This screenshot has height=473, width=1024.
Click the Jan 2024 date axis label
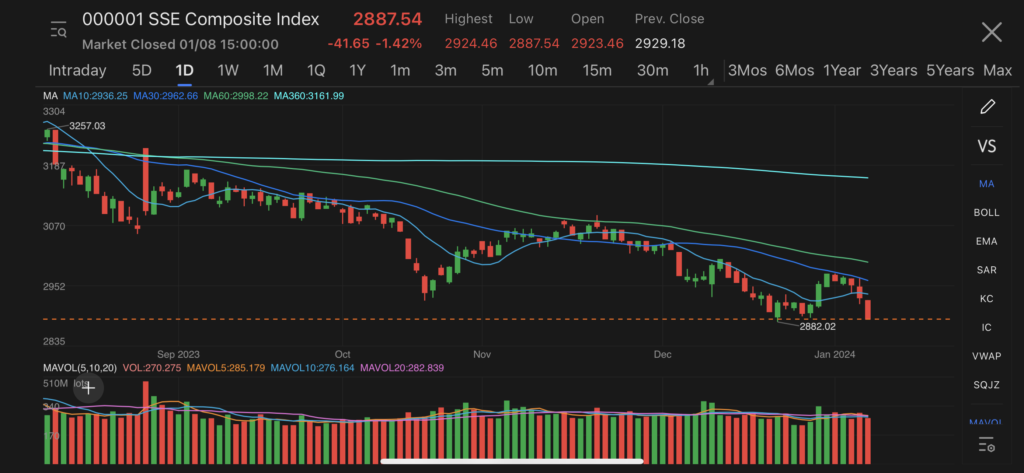pos(835,355)
